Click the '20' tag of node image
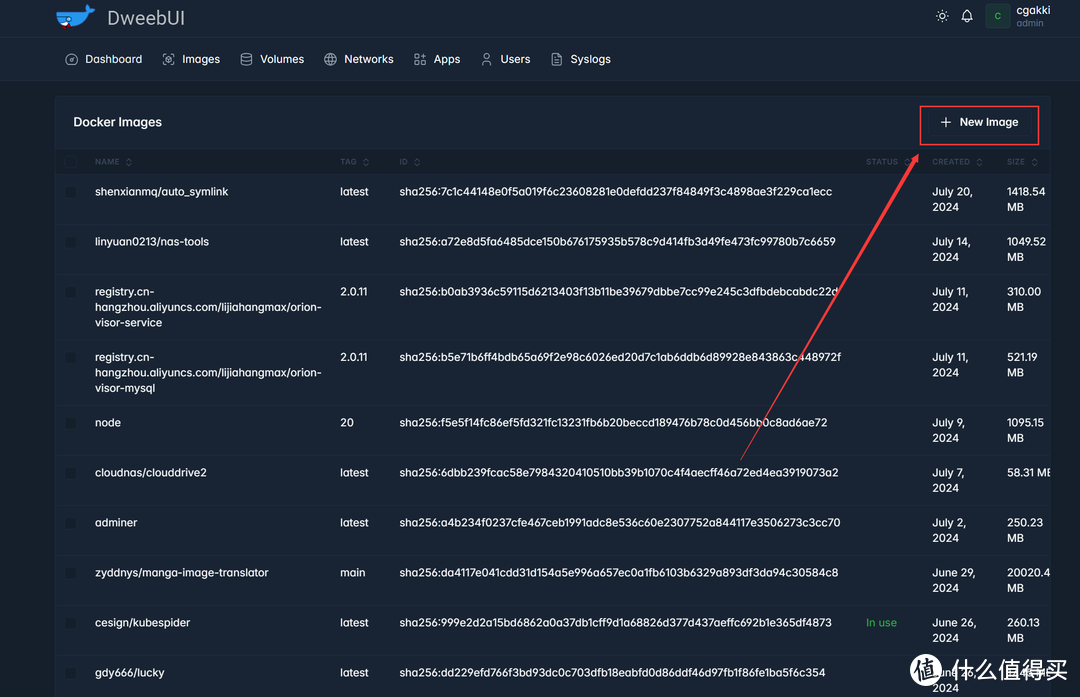 click(346, 422)
